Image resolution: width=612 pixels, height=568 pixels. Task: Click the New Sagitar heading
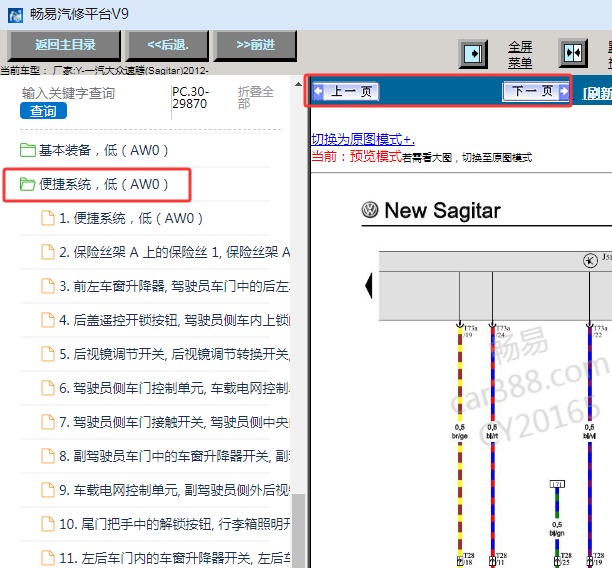[x=442, y=210]
